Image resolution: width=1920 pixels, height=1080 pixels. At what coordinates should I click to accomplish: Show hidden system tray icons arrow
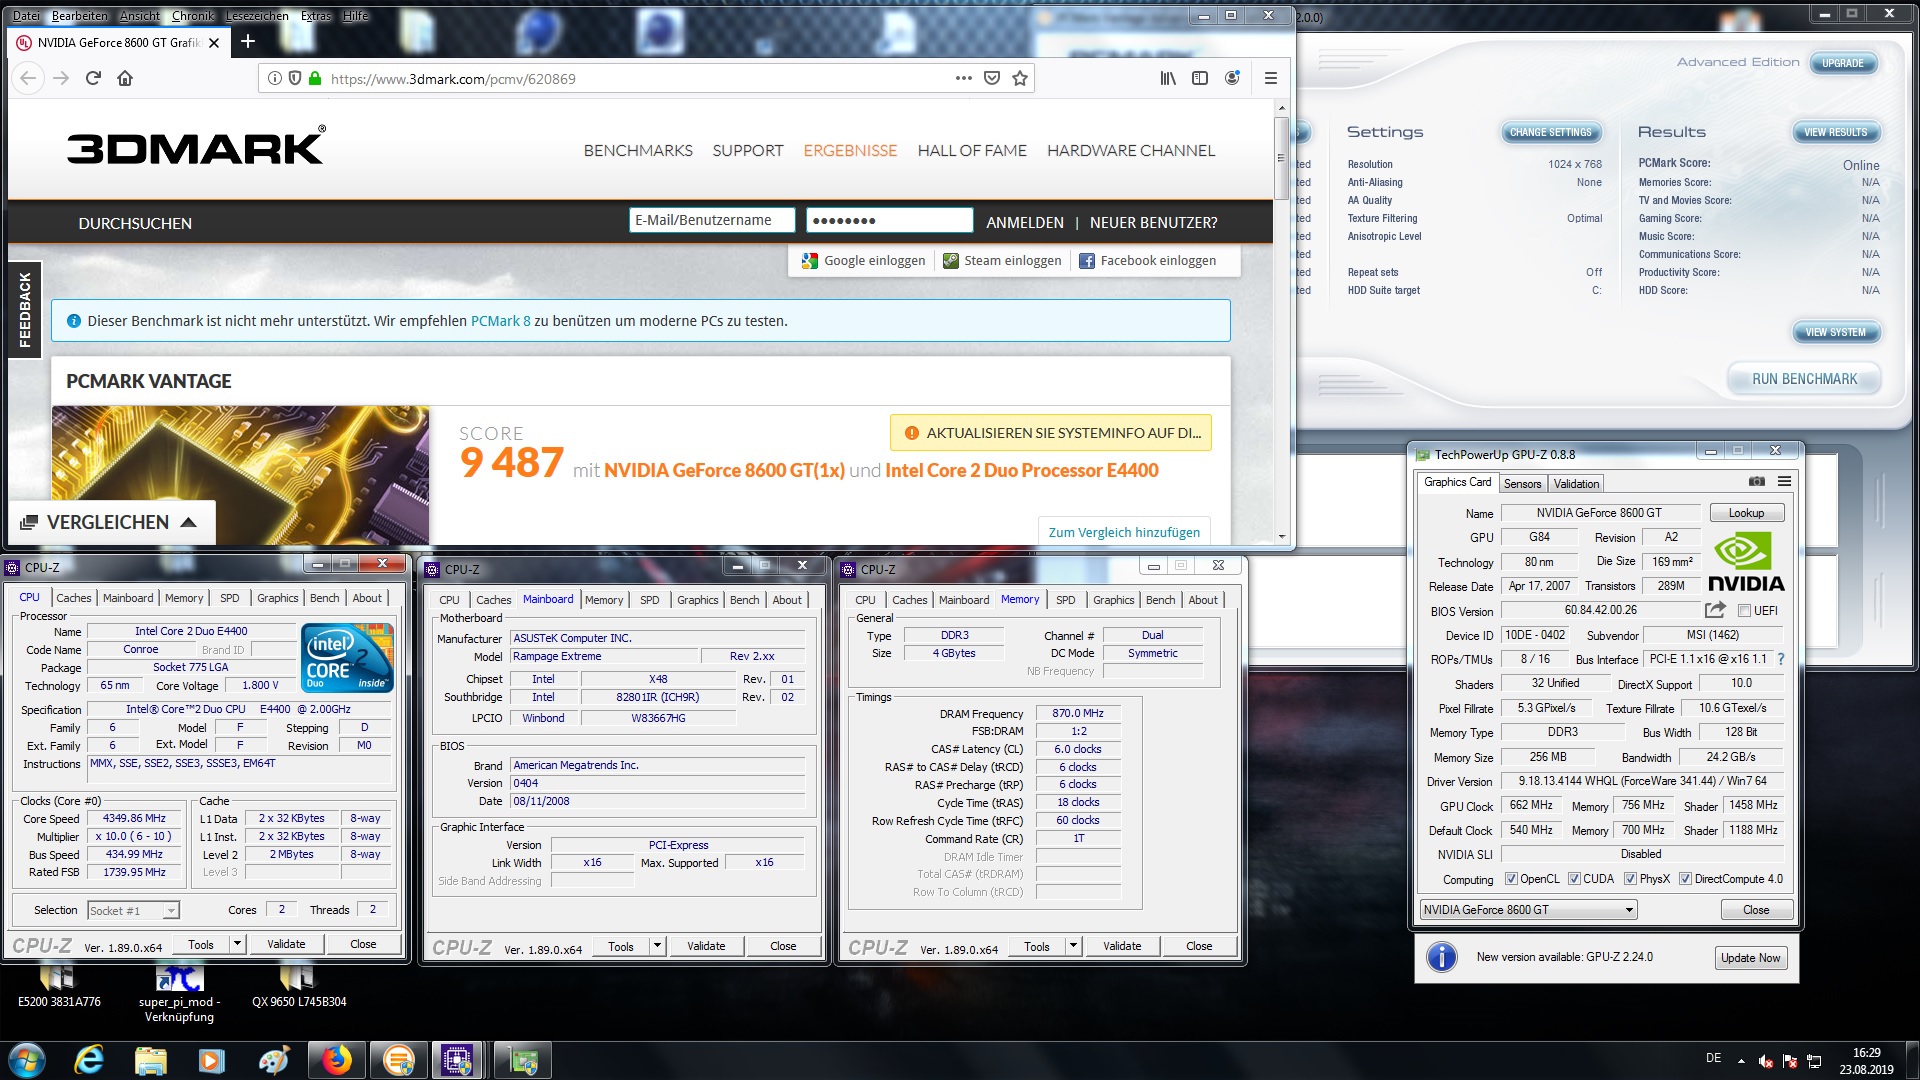1741,1061
